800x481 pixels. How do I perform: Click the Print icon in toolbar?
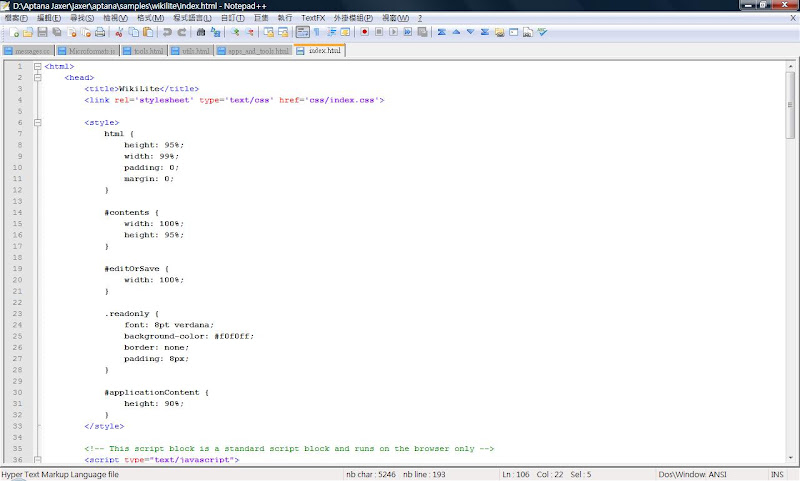[x=102, y=32]
